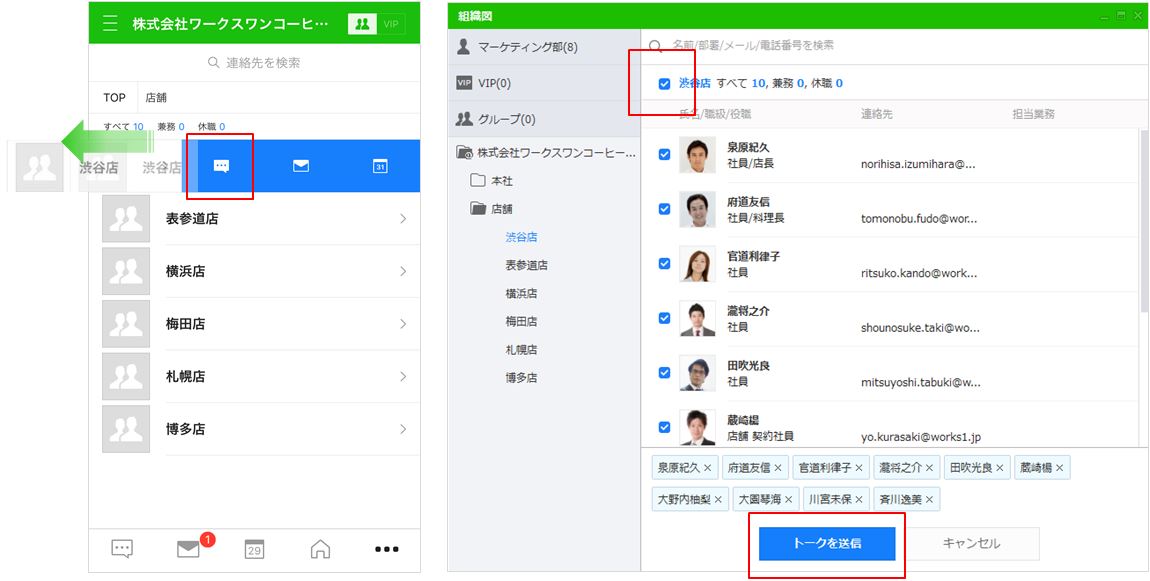Switch to organization contacts icon in header

click(x=362, y=24)
